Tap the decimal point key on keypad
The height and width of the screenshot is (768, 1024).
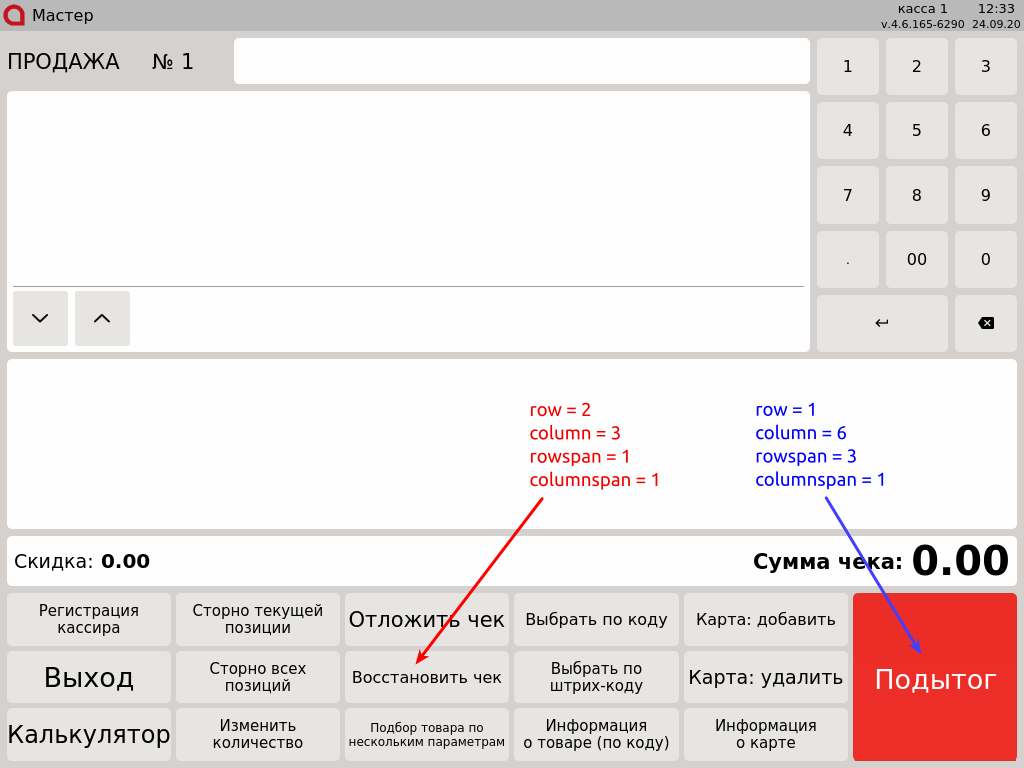tap(848, 259)
